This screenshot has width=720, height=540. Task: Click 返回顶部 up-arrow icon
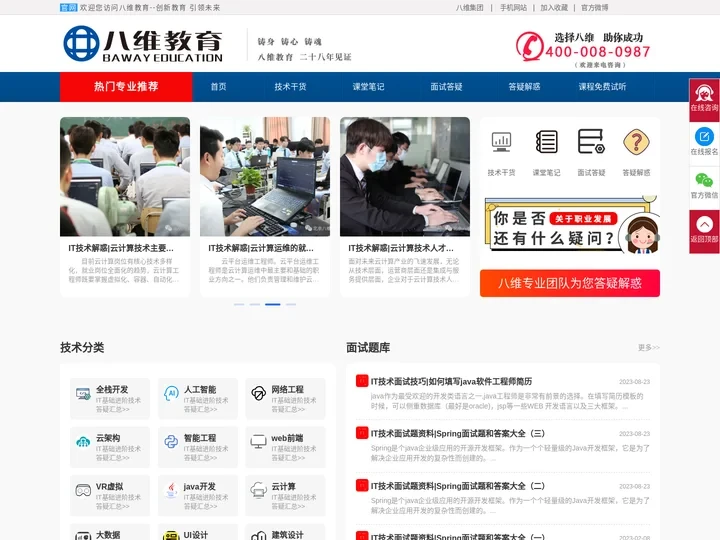(x=704, y=225)
